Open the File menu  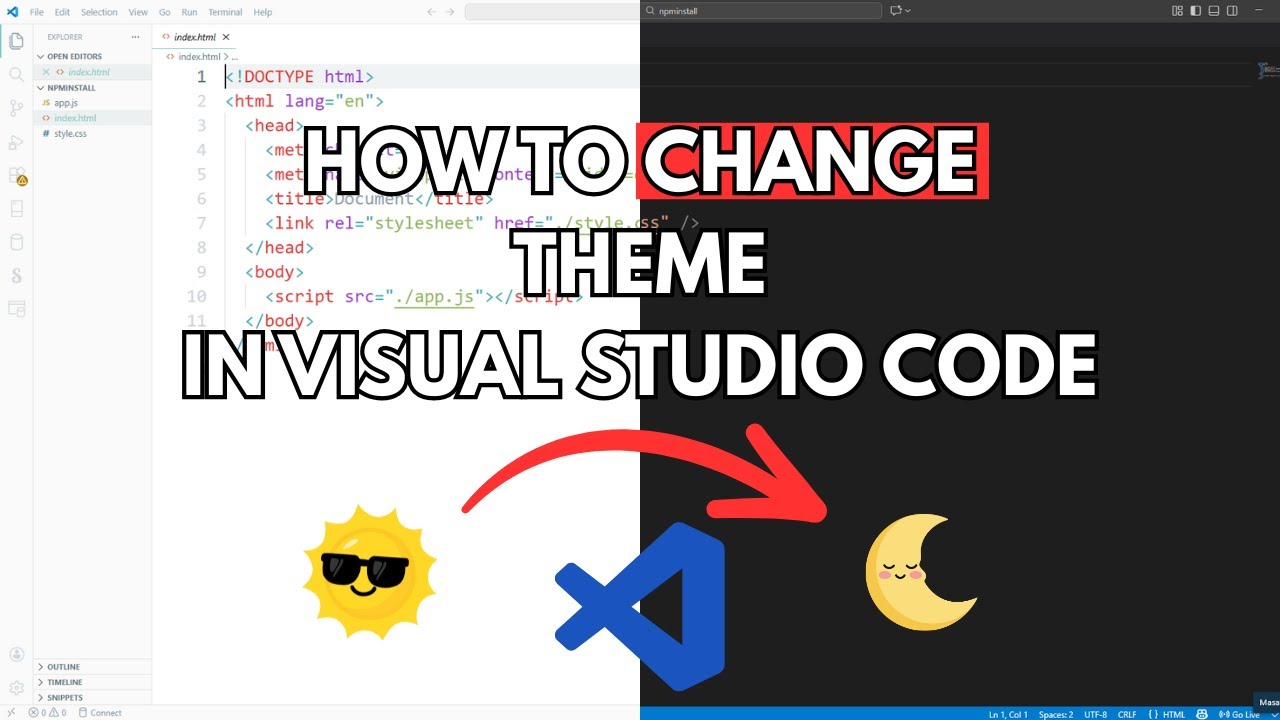(x=37, y=12)
